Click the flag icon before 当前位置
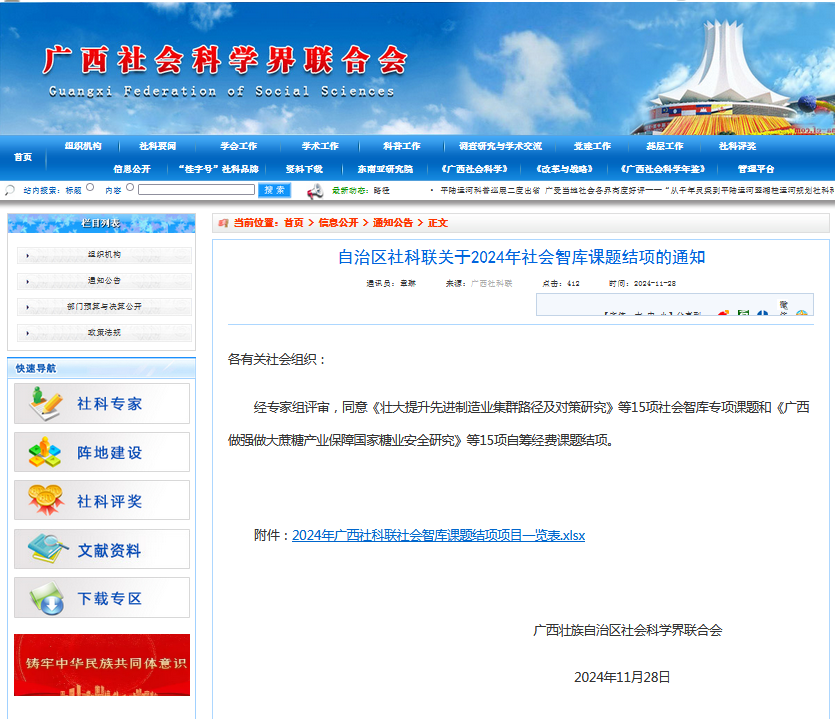The height and width of the screenshot is (719, 835). coord(223,223)
